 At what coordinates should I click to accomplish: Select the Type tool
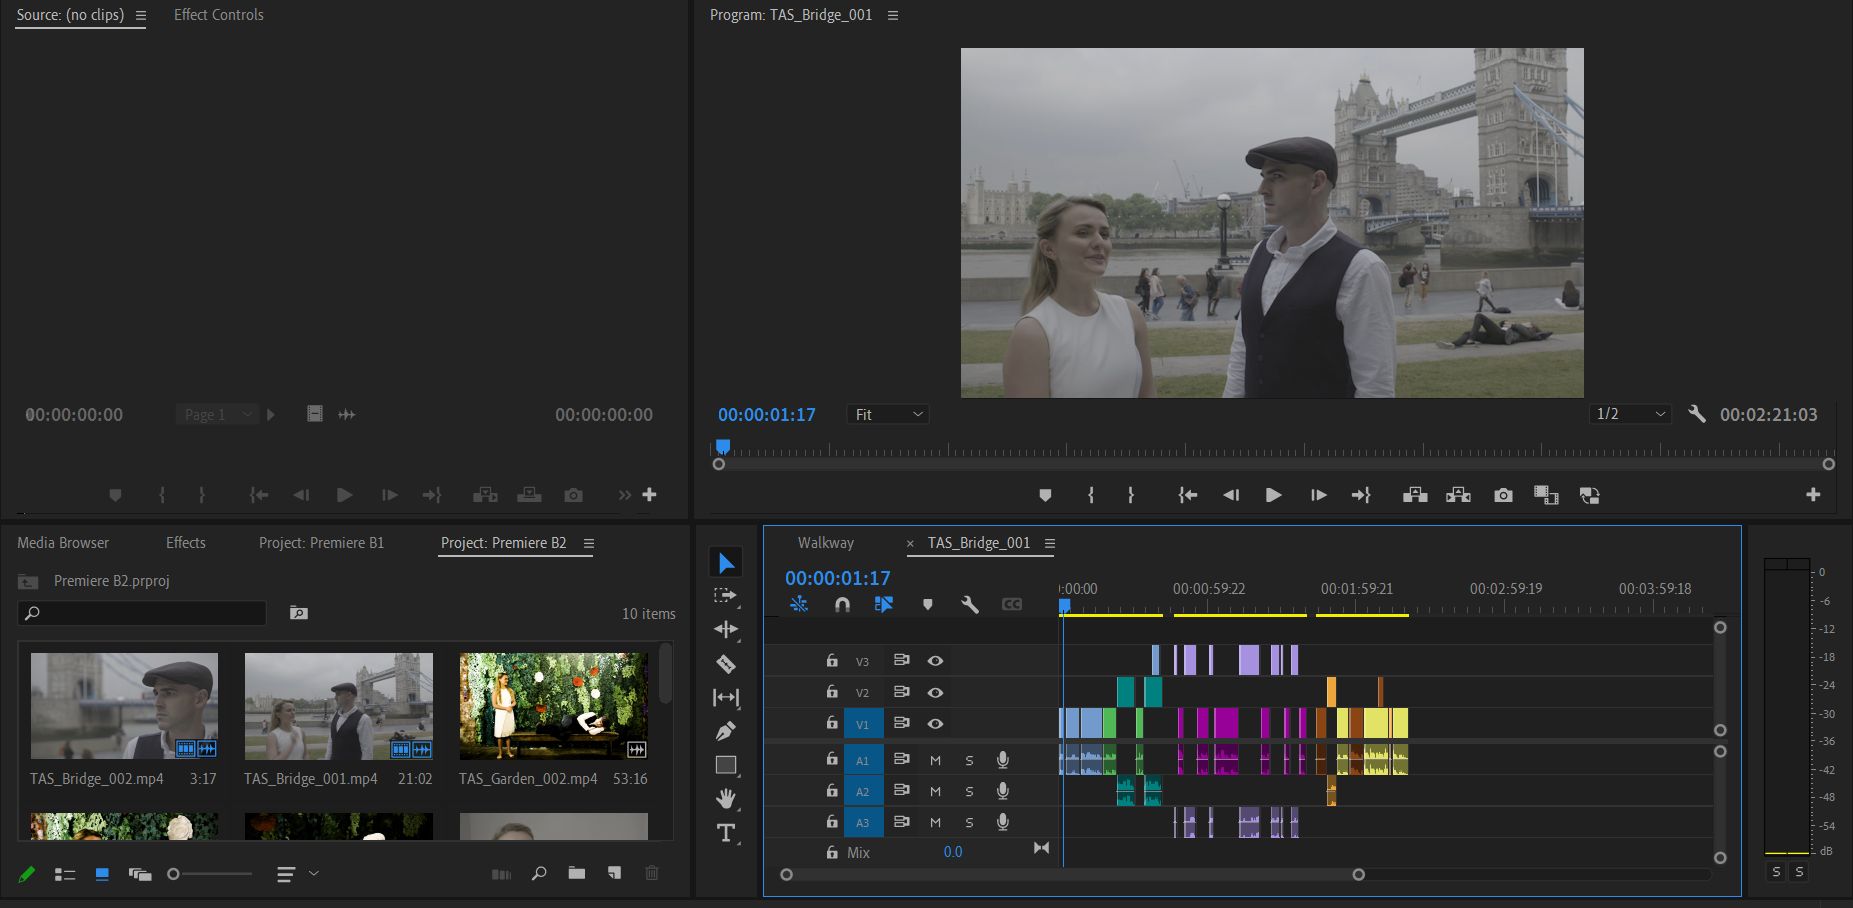coord(726,833)
